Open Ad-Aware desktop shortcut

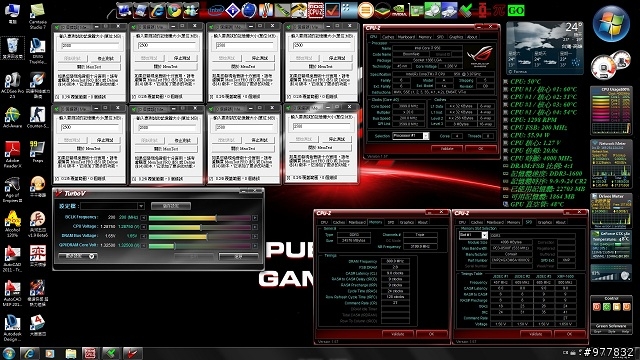click(12, 118)
